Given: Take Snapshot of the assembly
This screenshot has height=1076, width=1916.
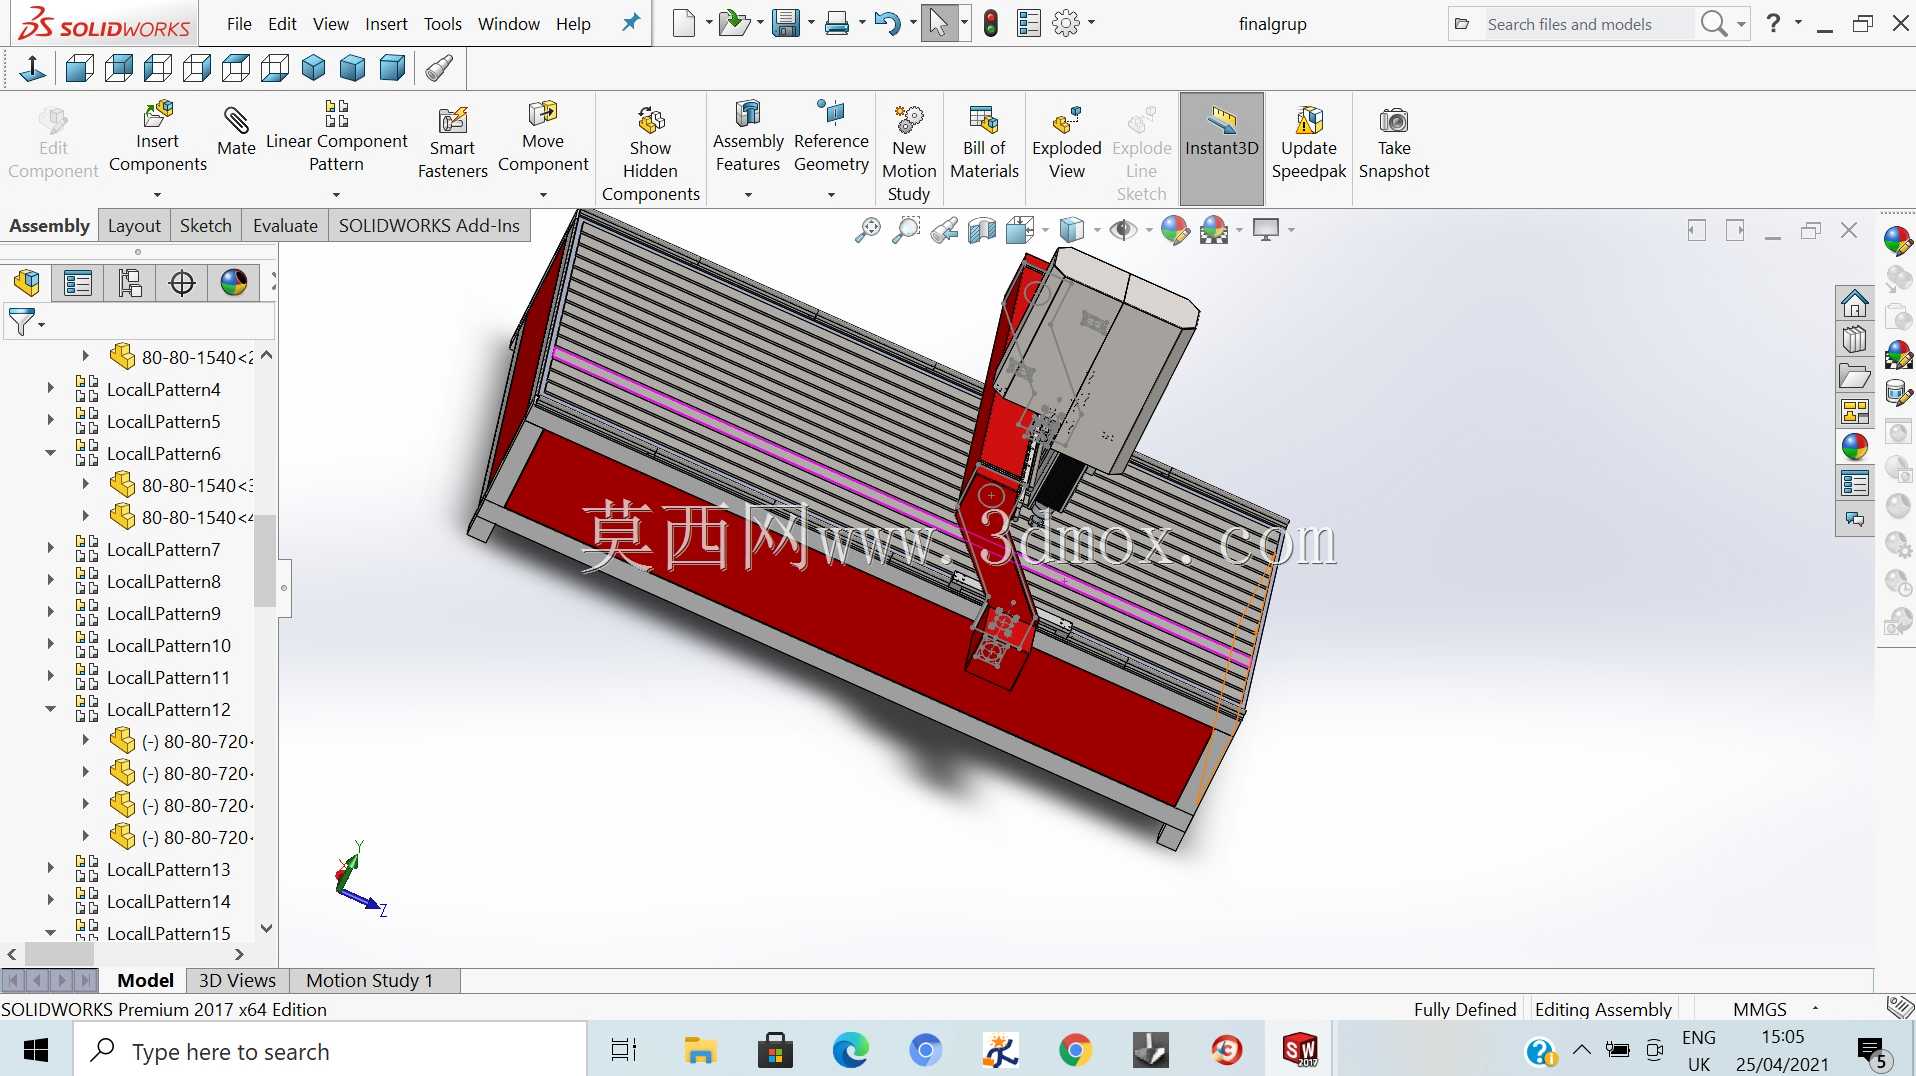Looking at the screenshot, I should pyautogui.click(x=1394, y=143).
